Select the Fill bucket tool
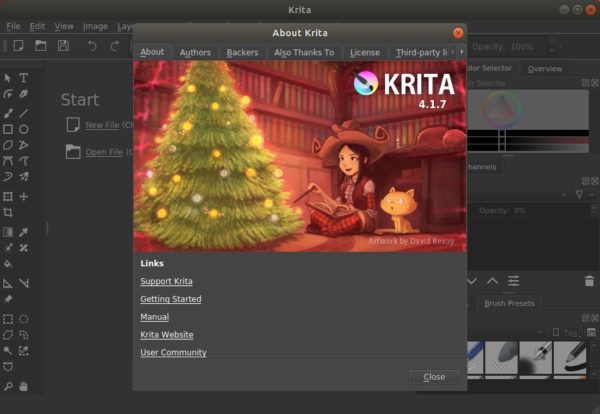 (x=8, y=264)
